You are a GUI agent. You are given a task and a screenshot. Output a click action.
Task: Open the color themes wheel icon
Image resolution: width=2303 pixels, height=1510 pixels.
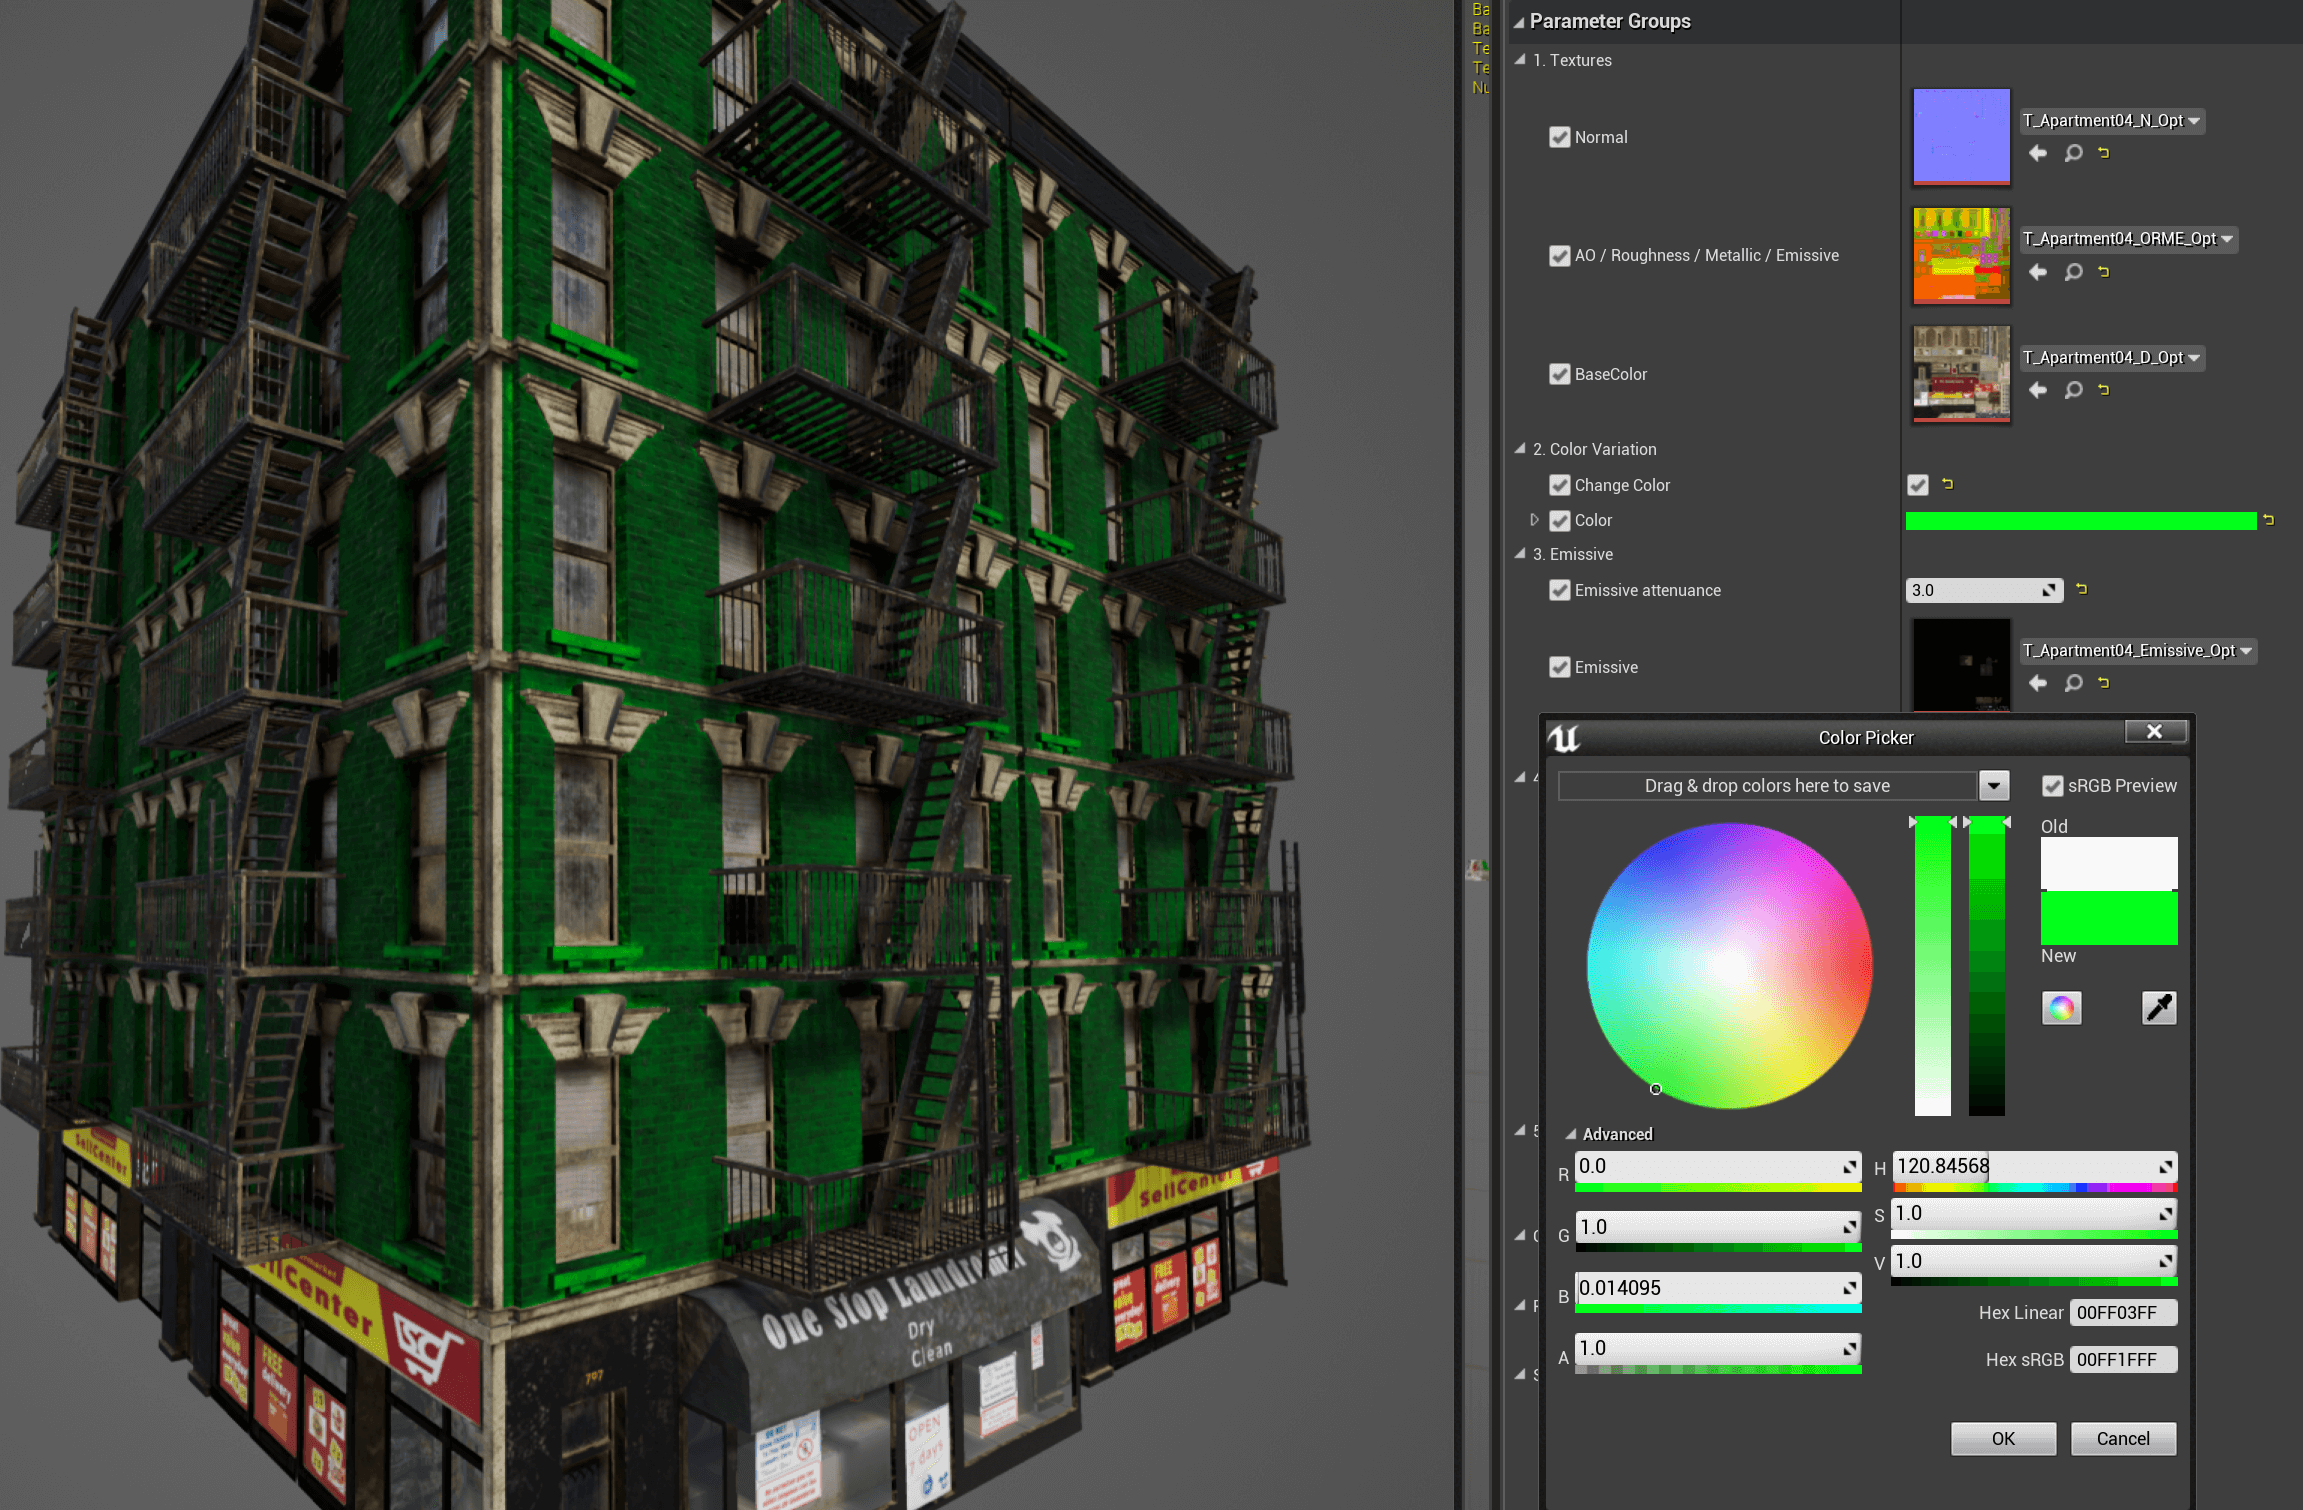click(2062, 1008)
